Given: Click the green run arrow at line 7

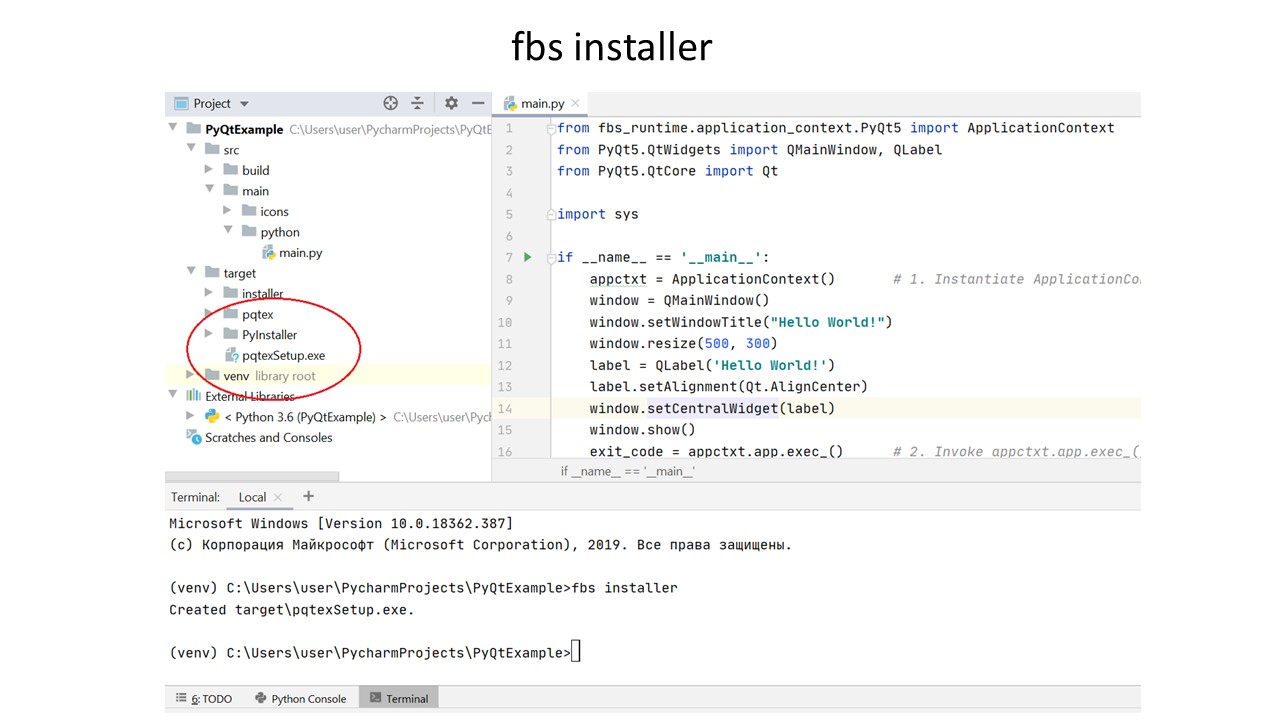Looking at the screenshot, I should pyautogui.click(x=528, y=257).
